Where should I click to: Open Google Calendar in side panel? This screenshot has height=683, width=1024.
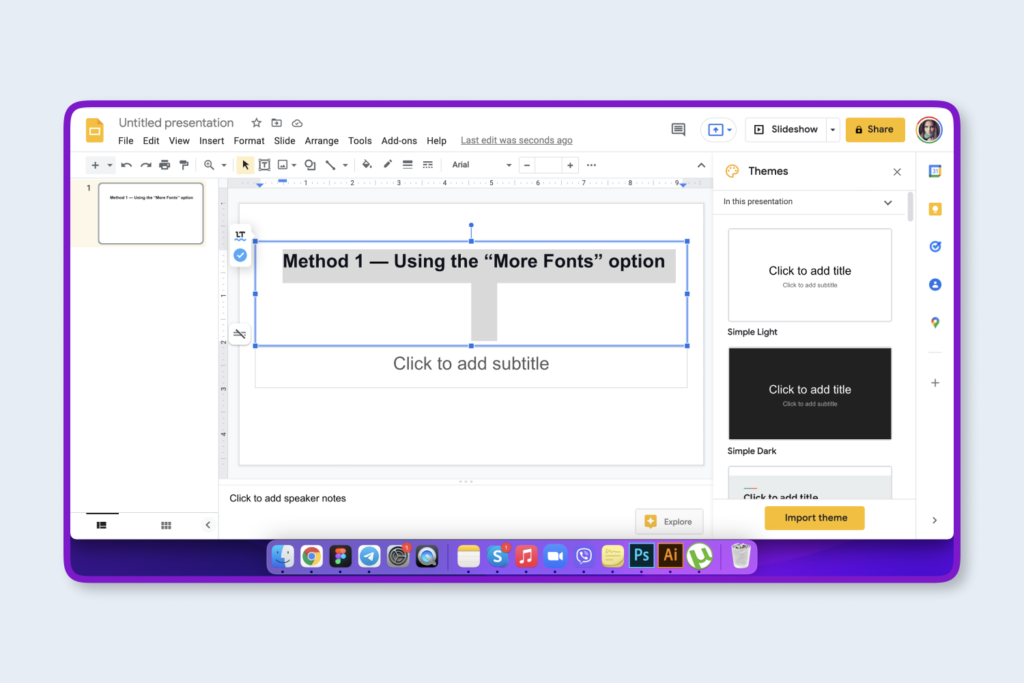tap(935, 171)
